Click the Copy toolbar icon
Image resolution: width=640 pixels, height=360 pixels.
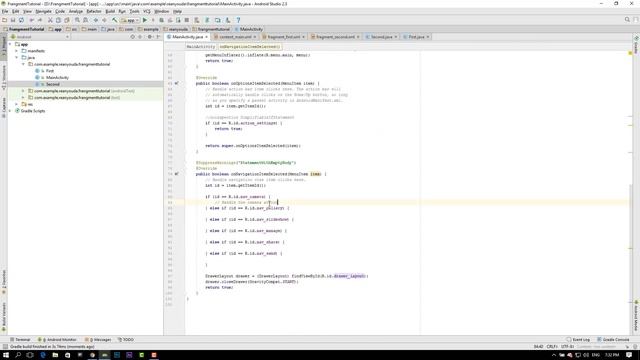58,20
